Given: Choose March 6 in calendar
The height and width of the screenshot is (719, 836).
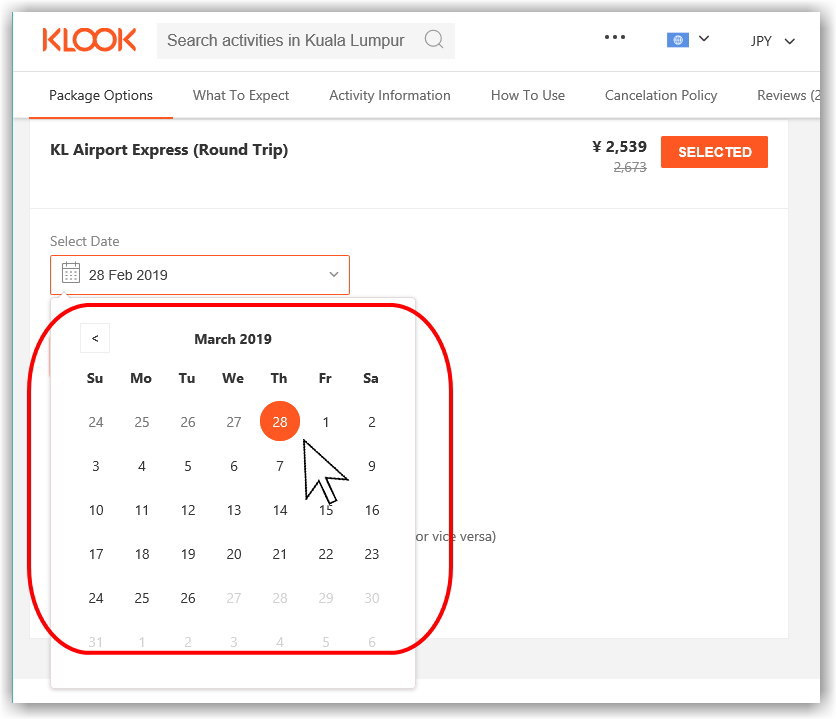Looking at the screenshot, I should click(x=234, y=466).
